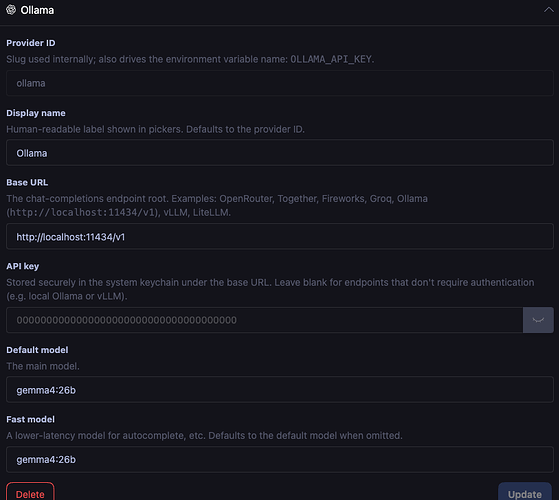Edit the Default model field gemma4:26b

(x=280, y=390)
